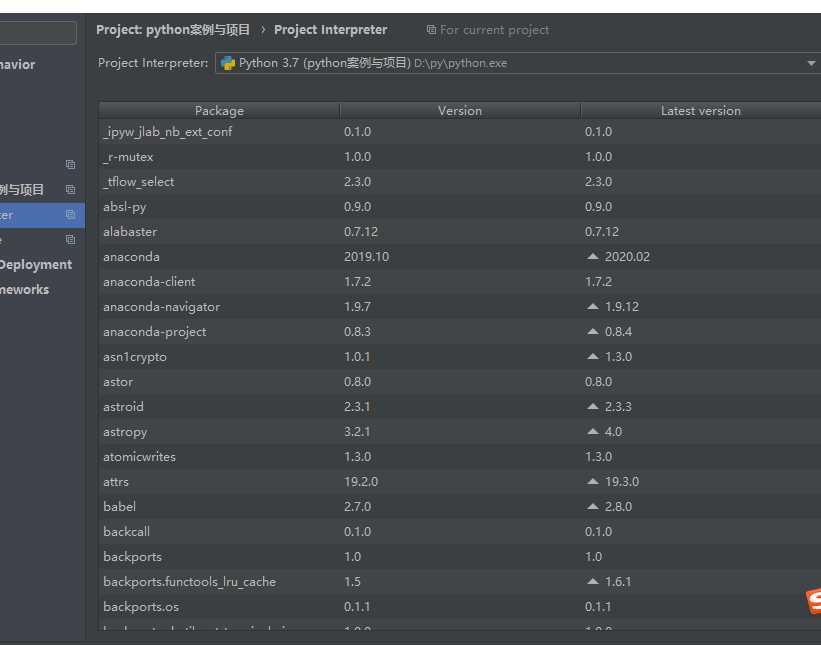Viewport: 821px width, 645px height.
Task: Click upgrade arrow icon for astroid 2.3.3
Action: pos(593,406)
